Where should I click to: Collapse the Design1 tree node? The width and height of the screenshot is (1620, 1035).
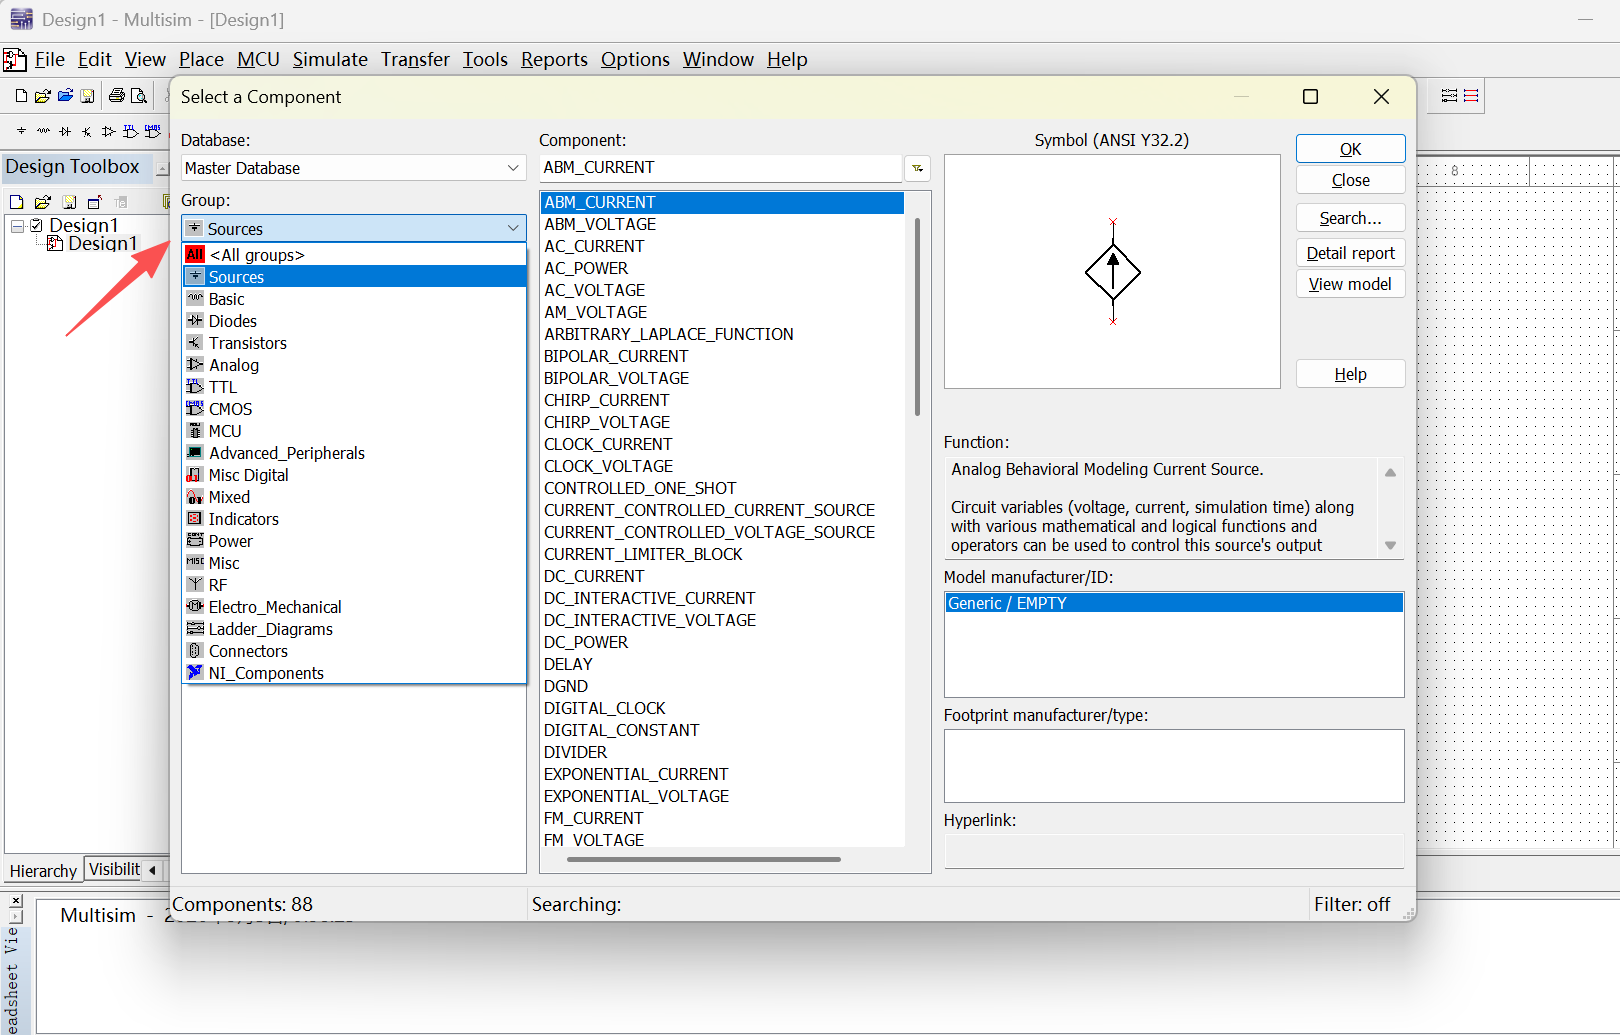(17, 226)
